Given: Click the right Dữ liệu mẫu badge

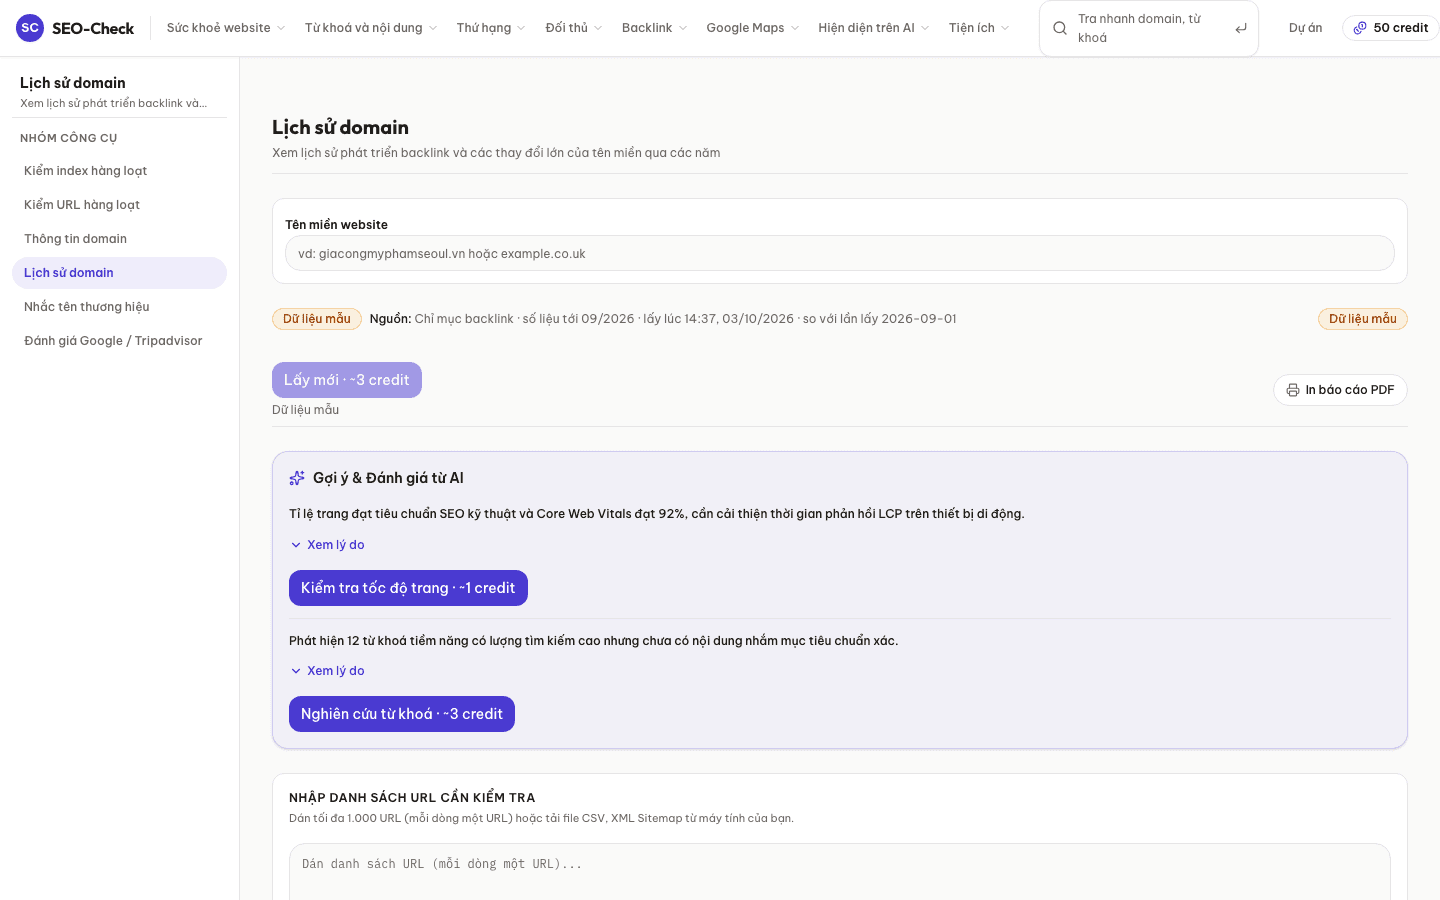Looking at the screenshot, I should click(1363, 319).
